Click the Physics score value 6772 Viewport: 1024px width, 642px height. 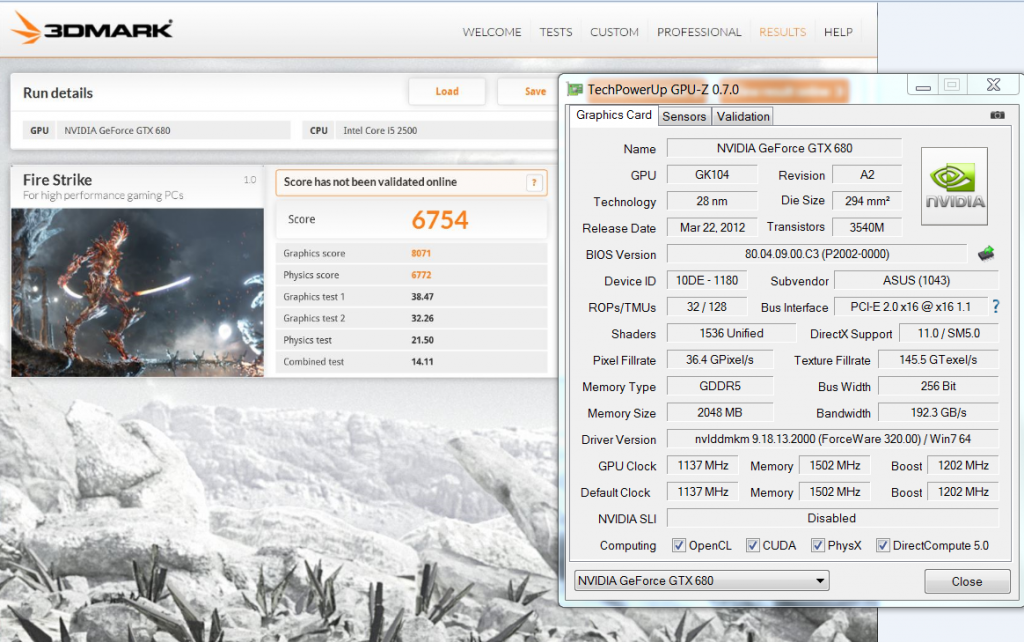[421, 275]
